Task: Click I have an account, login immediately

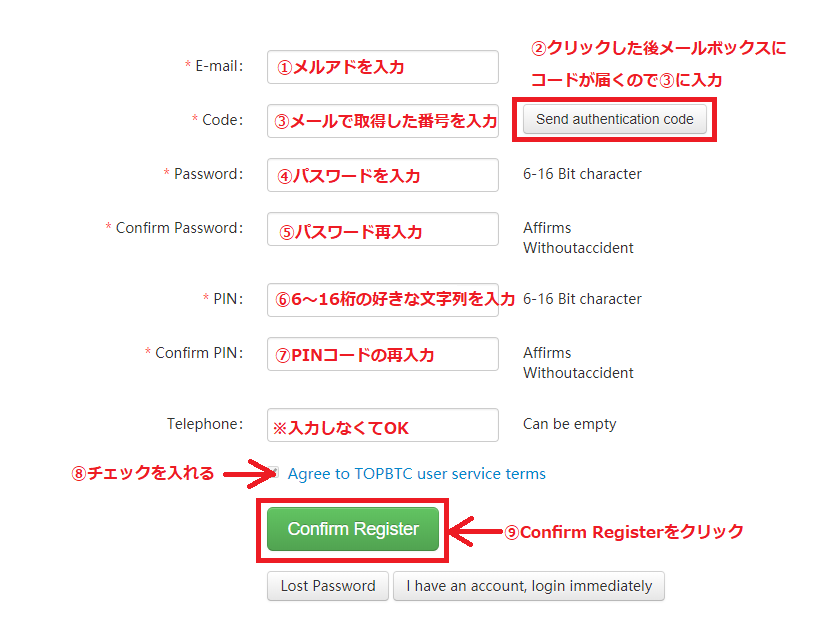Action: [529, 586]
